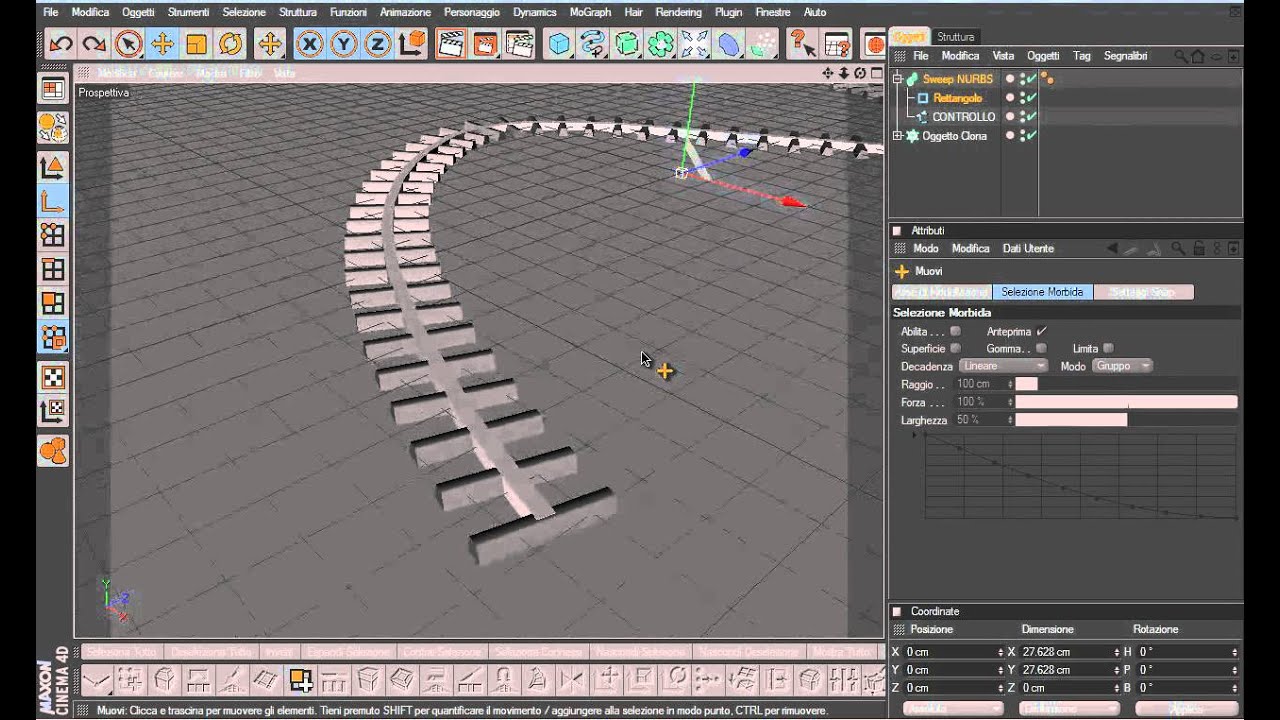Click the magnifier search icon in Objects panel
Viewport: 1280px width, 720px height.
coord(1181,56)
